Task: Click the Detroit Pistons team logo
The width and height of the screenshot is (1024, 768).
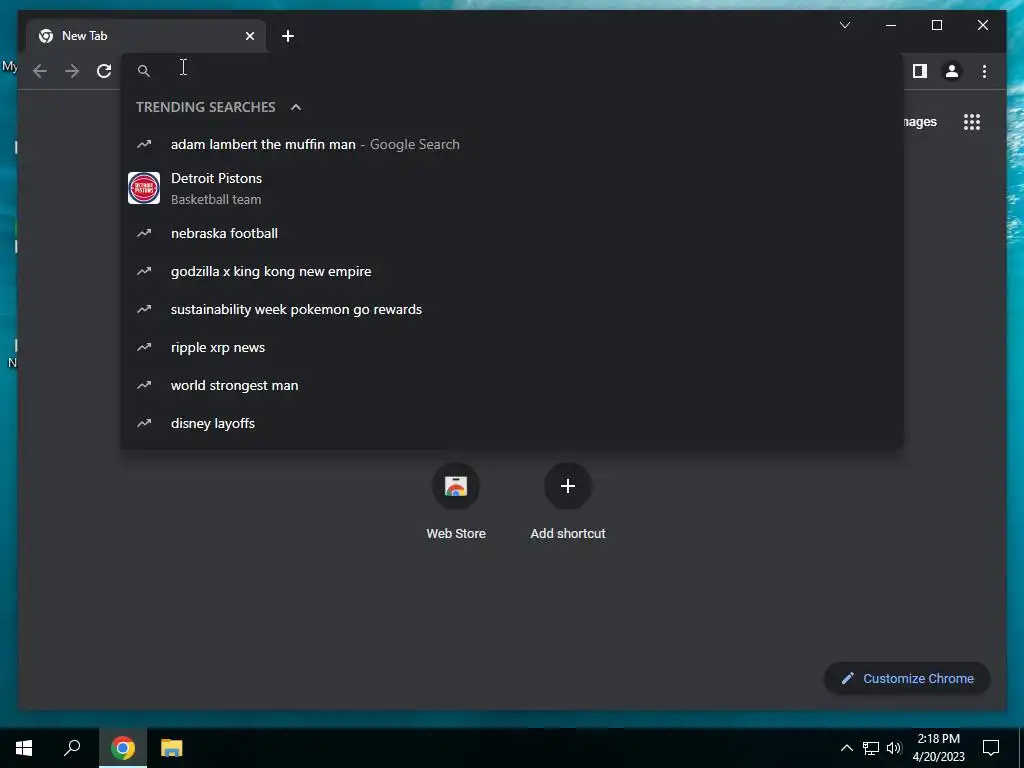Action: pos(144,188)
